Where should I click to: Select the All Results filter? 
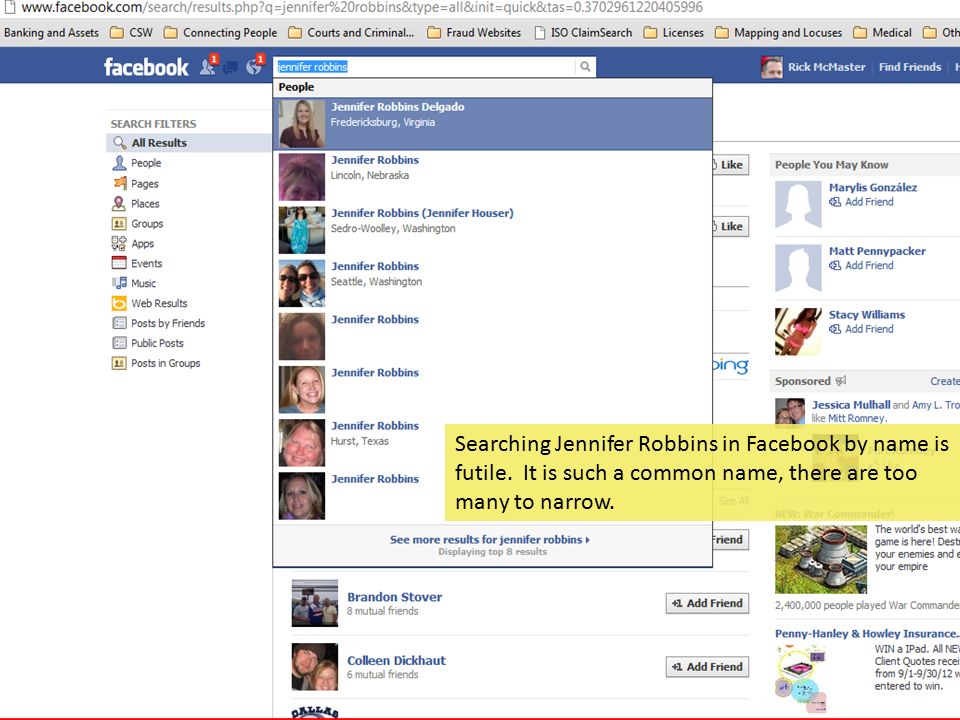[190, 143]
